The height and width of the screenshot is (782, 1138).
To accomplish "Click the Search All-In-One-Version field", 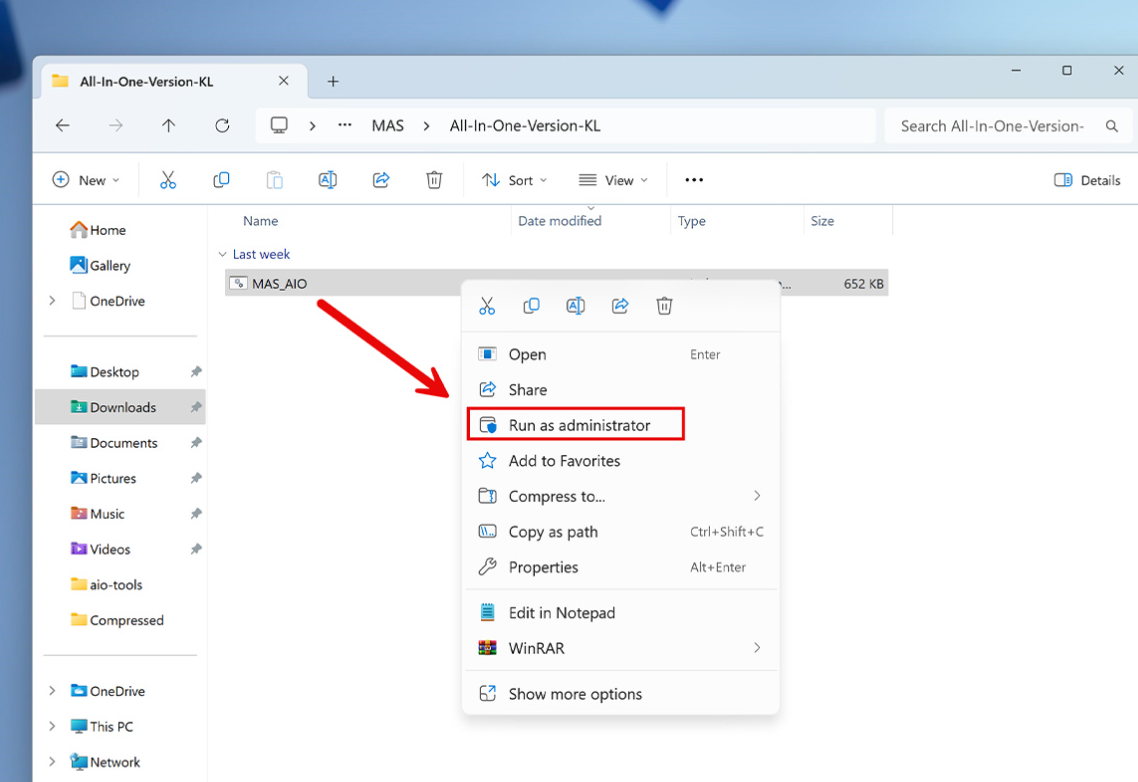I will pos(992,126).
